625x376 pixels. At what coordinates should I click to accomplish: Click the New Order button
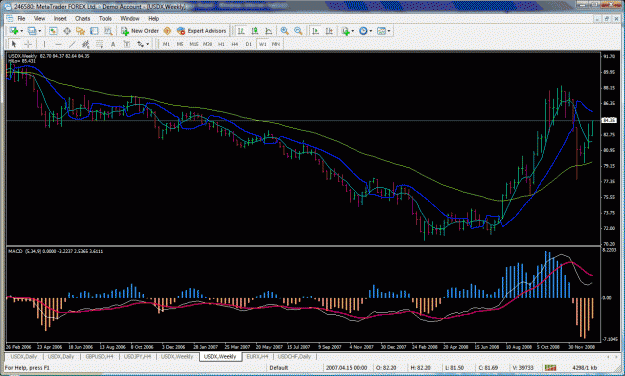[x=140, y=31]
